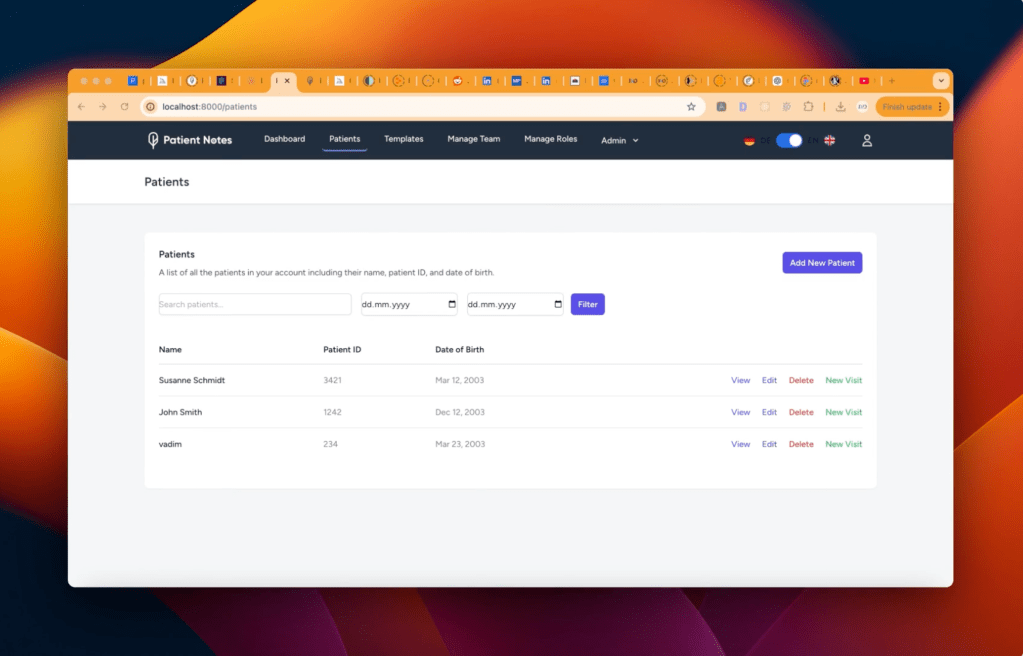
Task: Edit Susanne Schmidt's record
Action: 769,380
